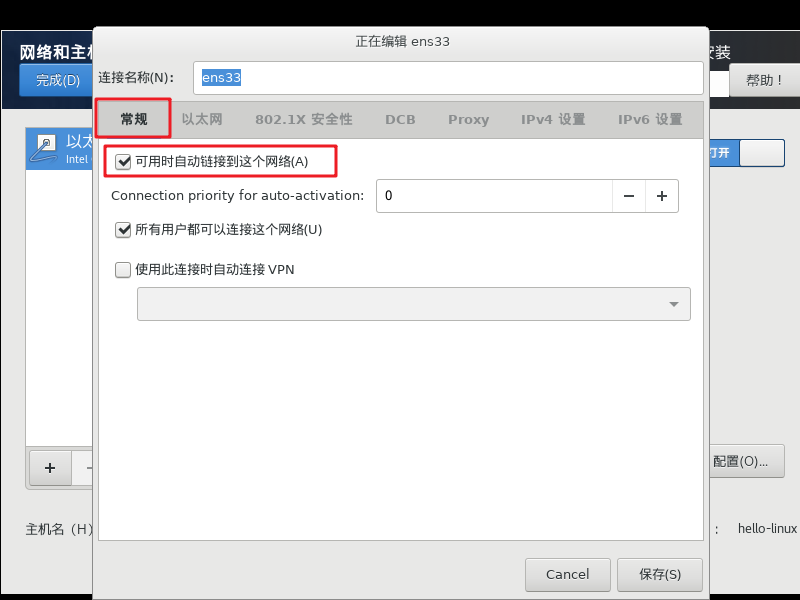Go to IPv6 设置 tab
This screenshot has height=600, width=800.
(650, 119)
